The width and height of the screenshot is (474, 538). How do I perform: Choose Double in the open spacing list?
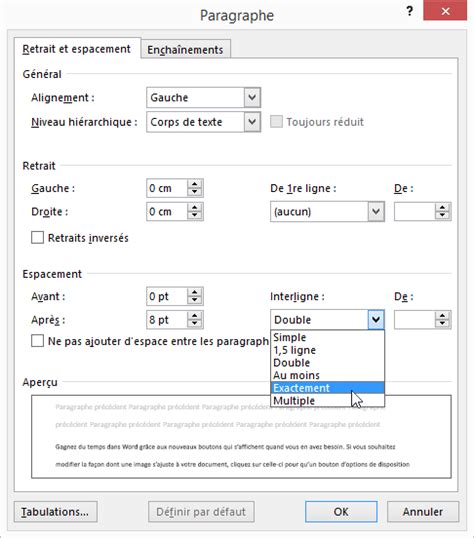click(327, 363)
